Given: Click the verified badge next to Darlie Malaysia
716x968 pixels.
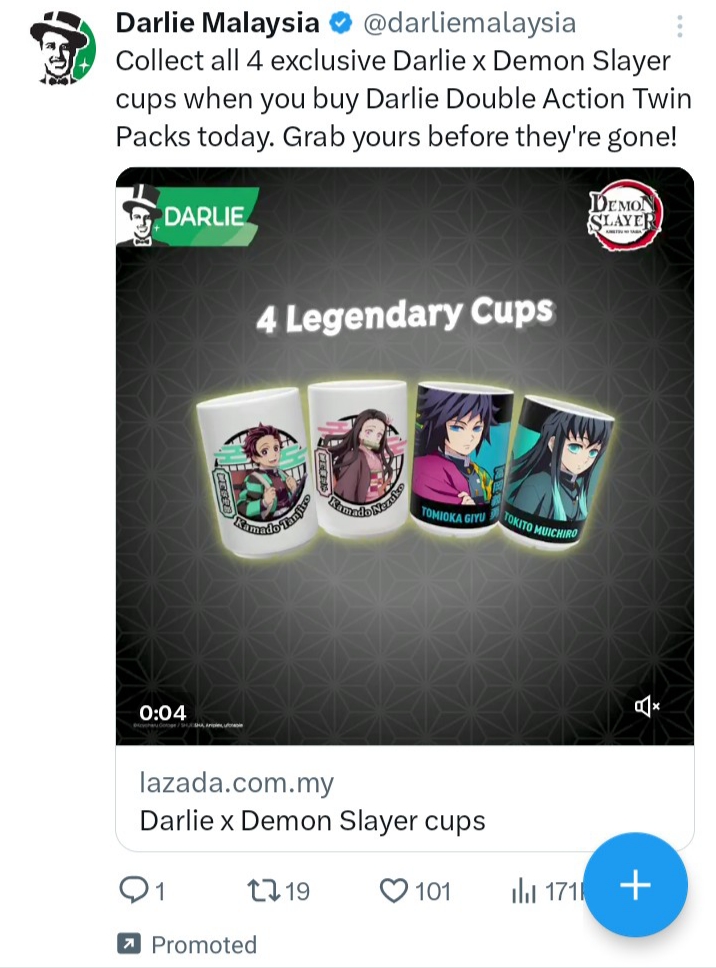Looking at the screenshot, I should point(340,23).
